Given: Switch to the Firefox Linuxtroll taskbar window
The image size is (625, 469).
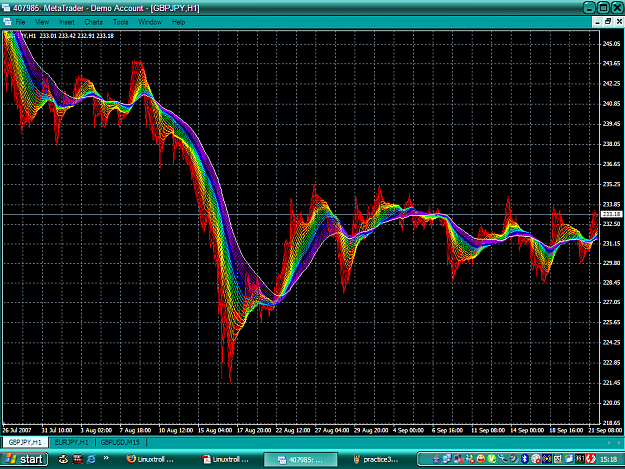Looking at the screenshot, I should click(x=150, y=459).
